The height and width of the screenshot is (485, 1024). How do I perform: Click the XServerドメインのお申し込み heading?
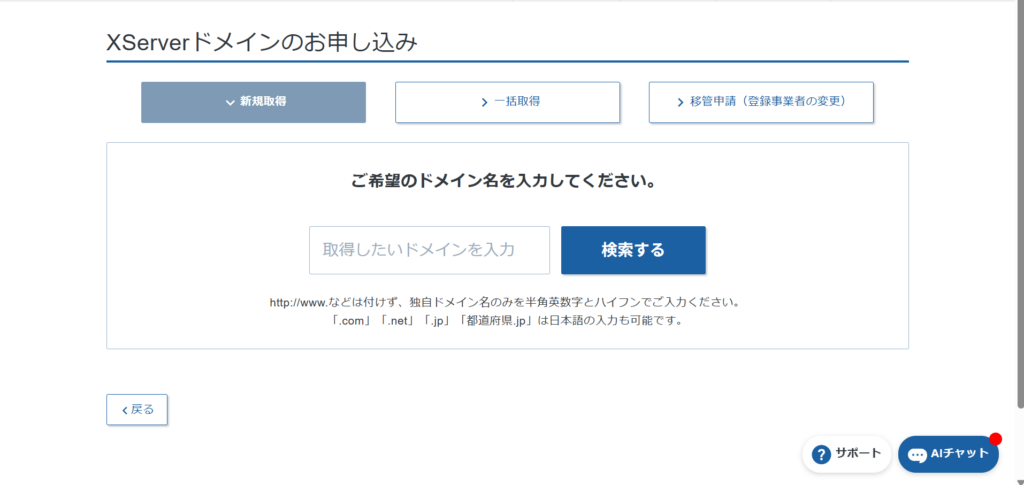click(x=261, y=42)
